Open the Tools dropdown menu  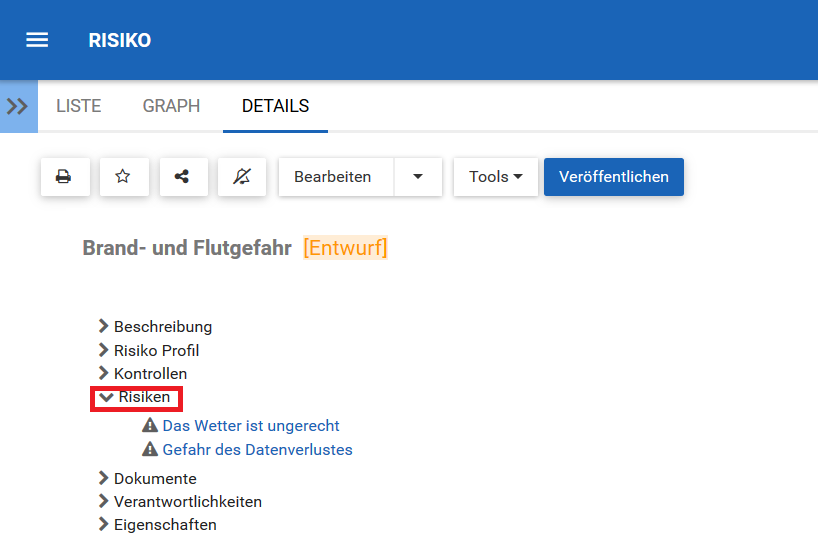496,177
